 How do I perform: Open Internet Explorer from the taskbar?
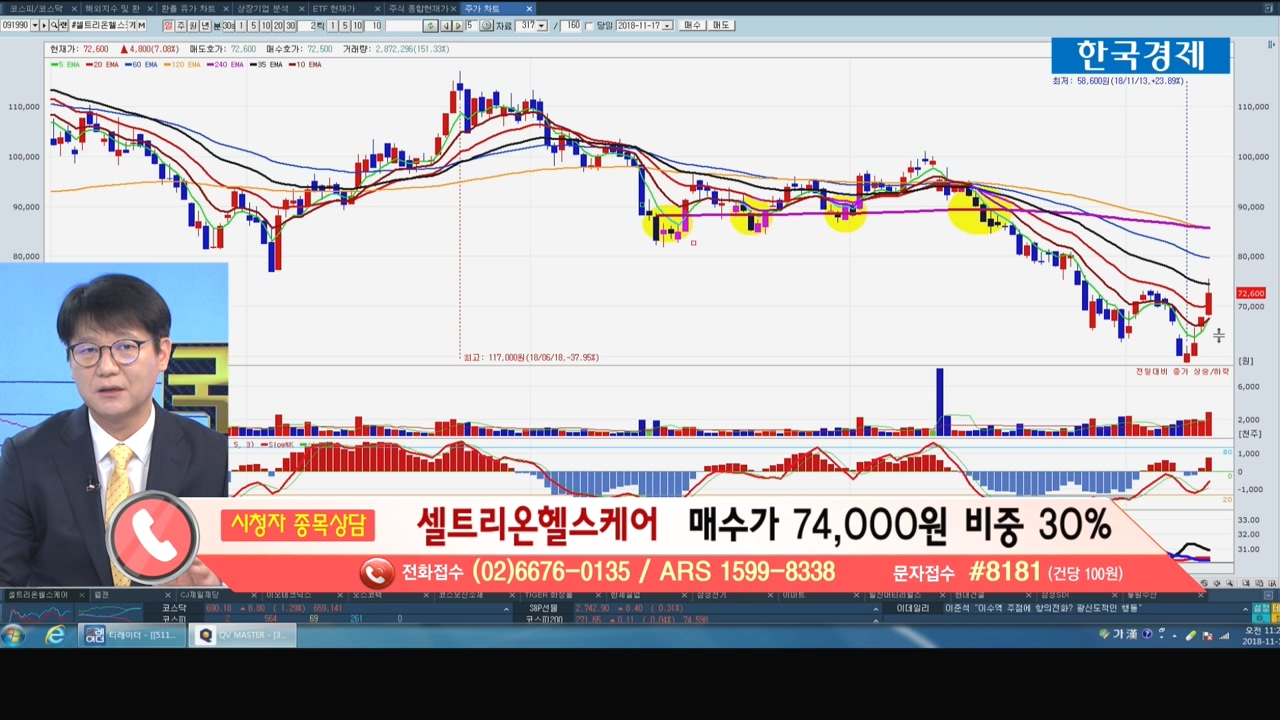click(x=55, y=635)
